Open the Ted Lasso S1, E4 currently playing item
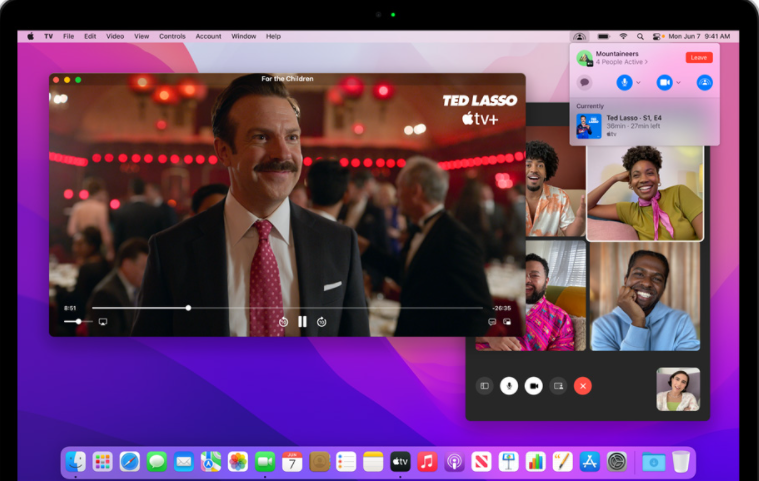The width and height of the screenshot is (759, 481). click(x=644, y=126)
